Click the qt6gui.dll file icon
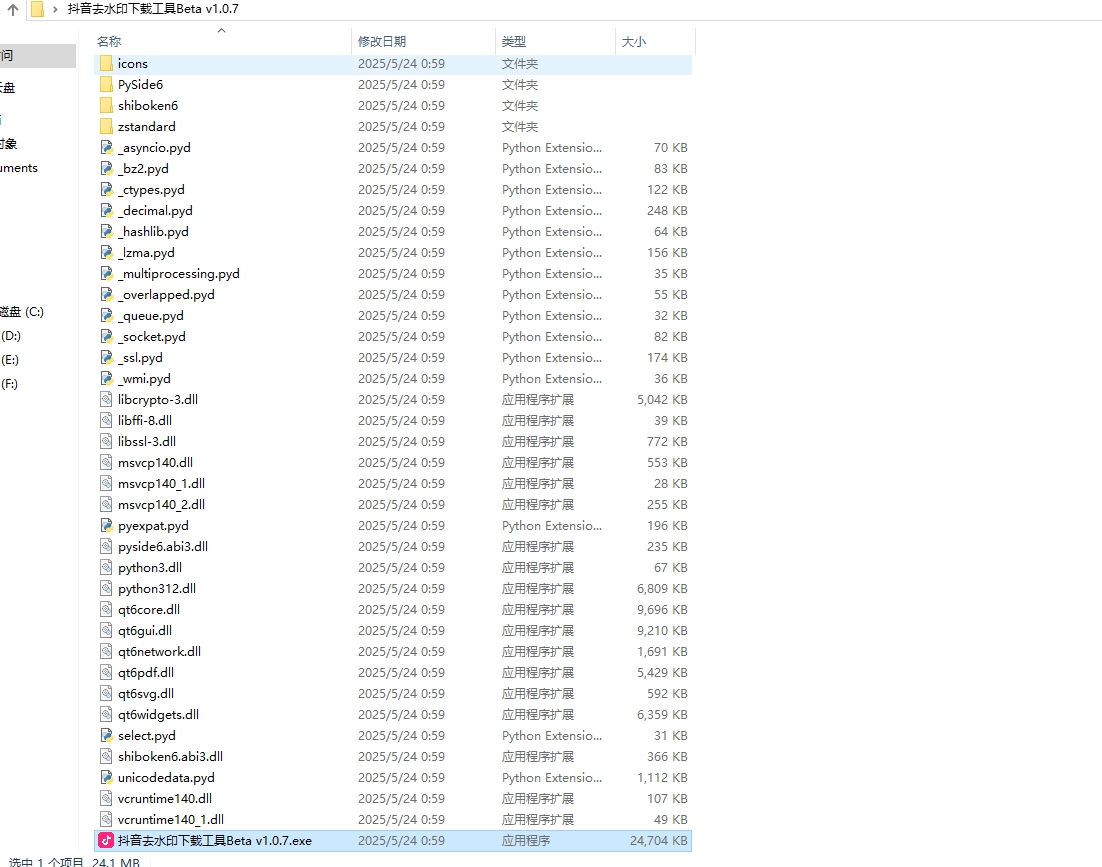 106,631
